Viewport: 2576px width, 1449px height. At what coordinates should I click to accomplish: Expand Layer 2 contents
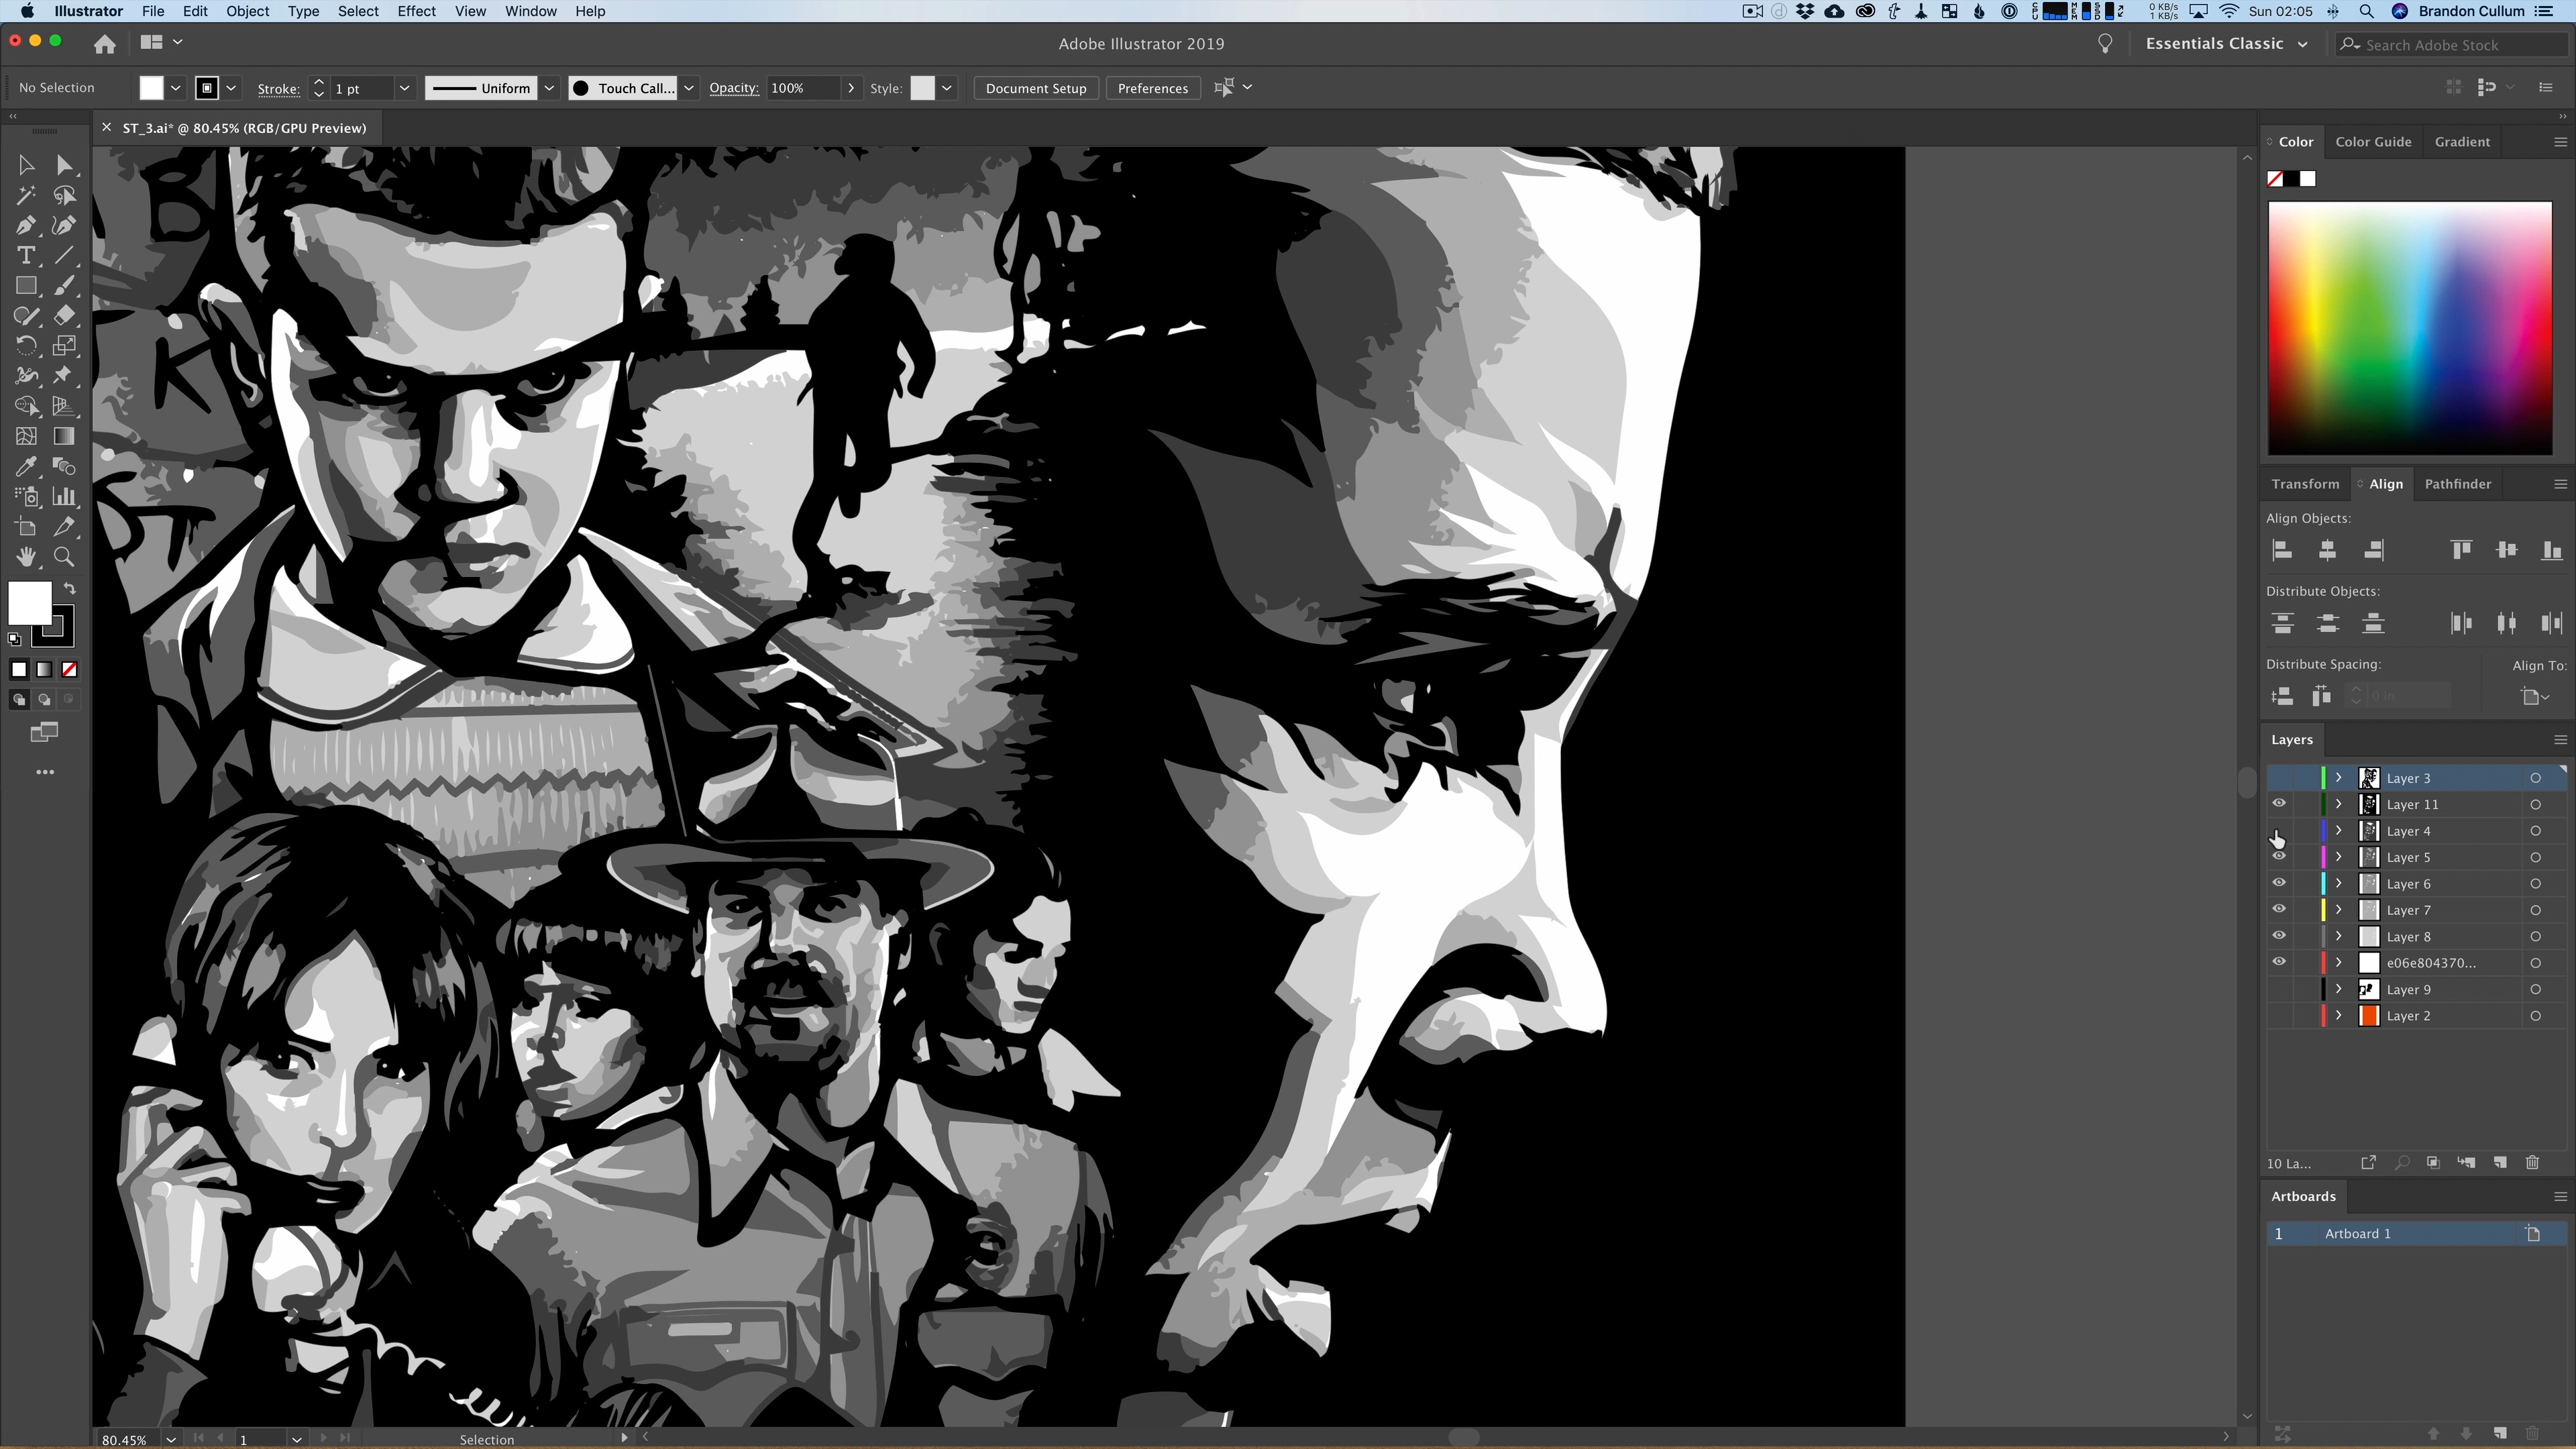[2338, 1015]
